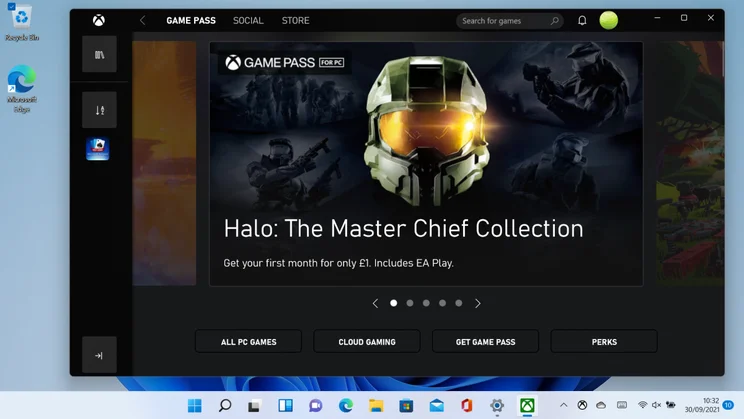Image resolution: width=744 pixels, height=419 pixels.
Task: Select the second carousel dot
Action: coord(410,303)
